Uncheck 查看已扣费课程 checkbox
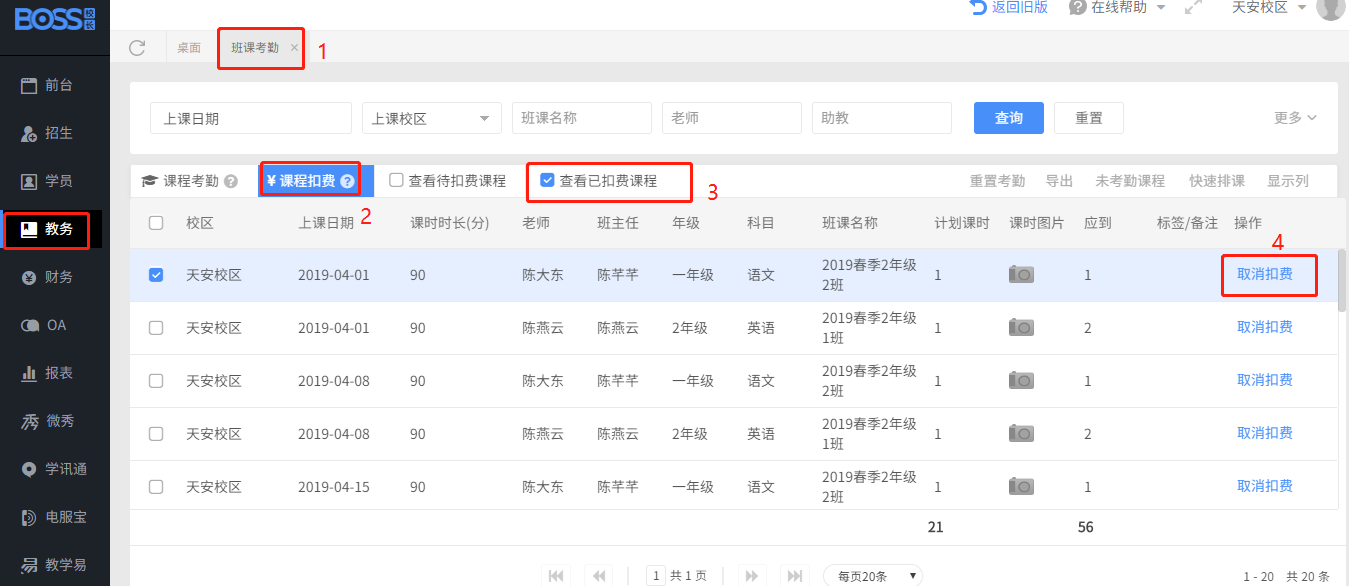 (547, 181)
